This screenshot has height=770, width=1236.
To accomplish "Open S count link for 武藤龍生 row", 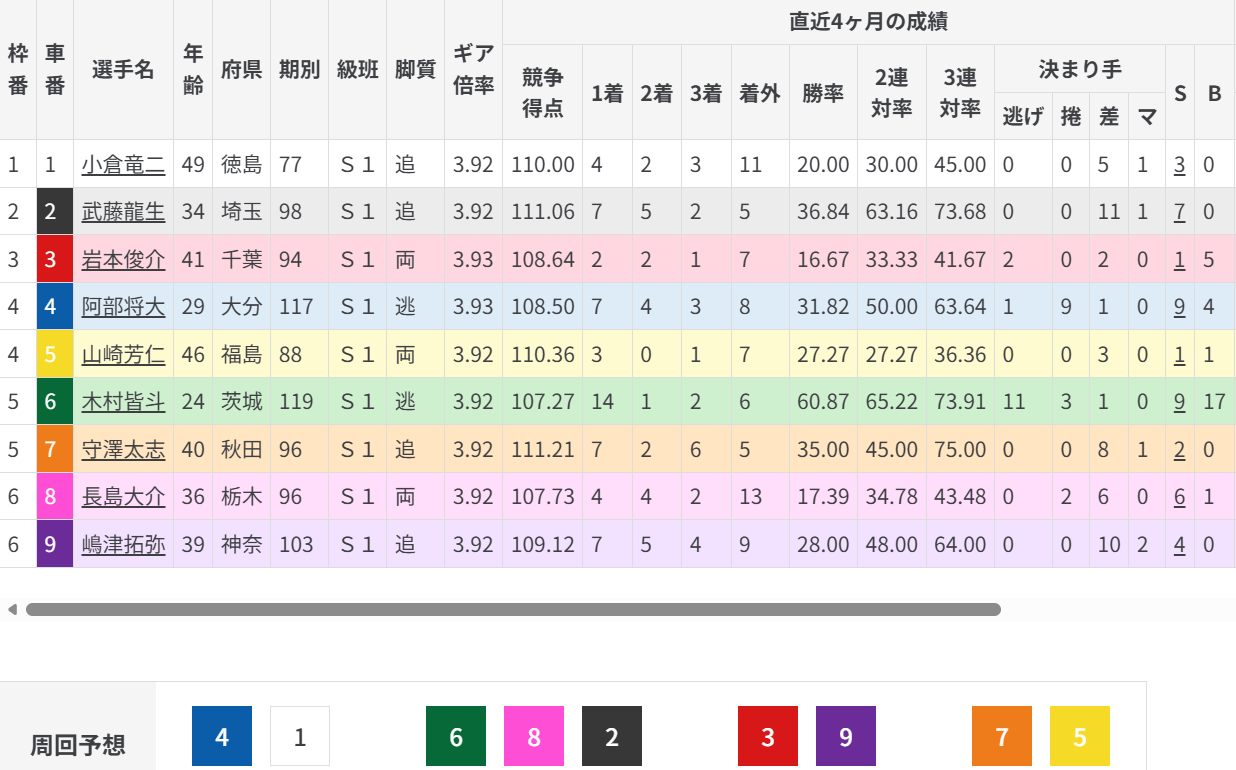I will 1179,211.
